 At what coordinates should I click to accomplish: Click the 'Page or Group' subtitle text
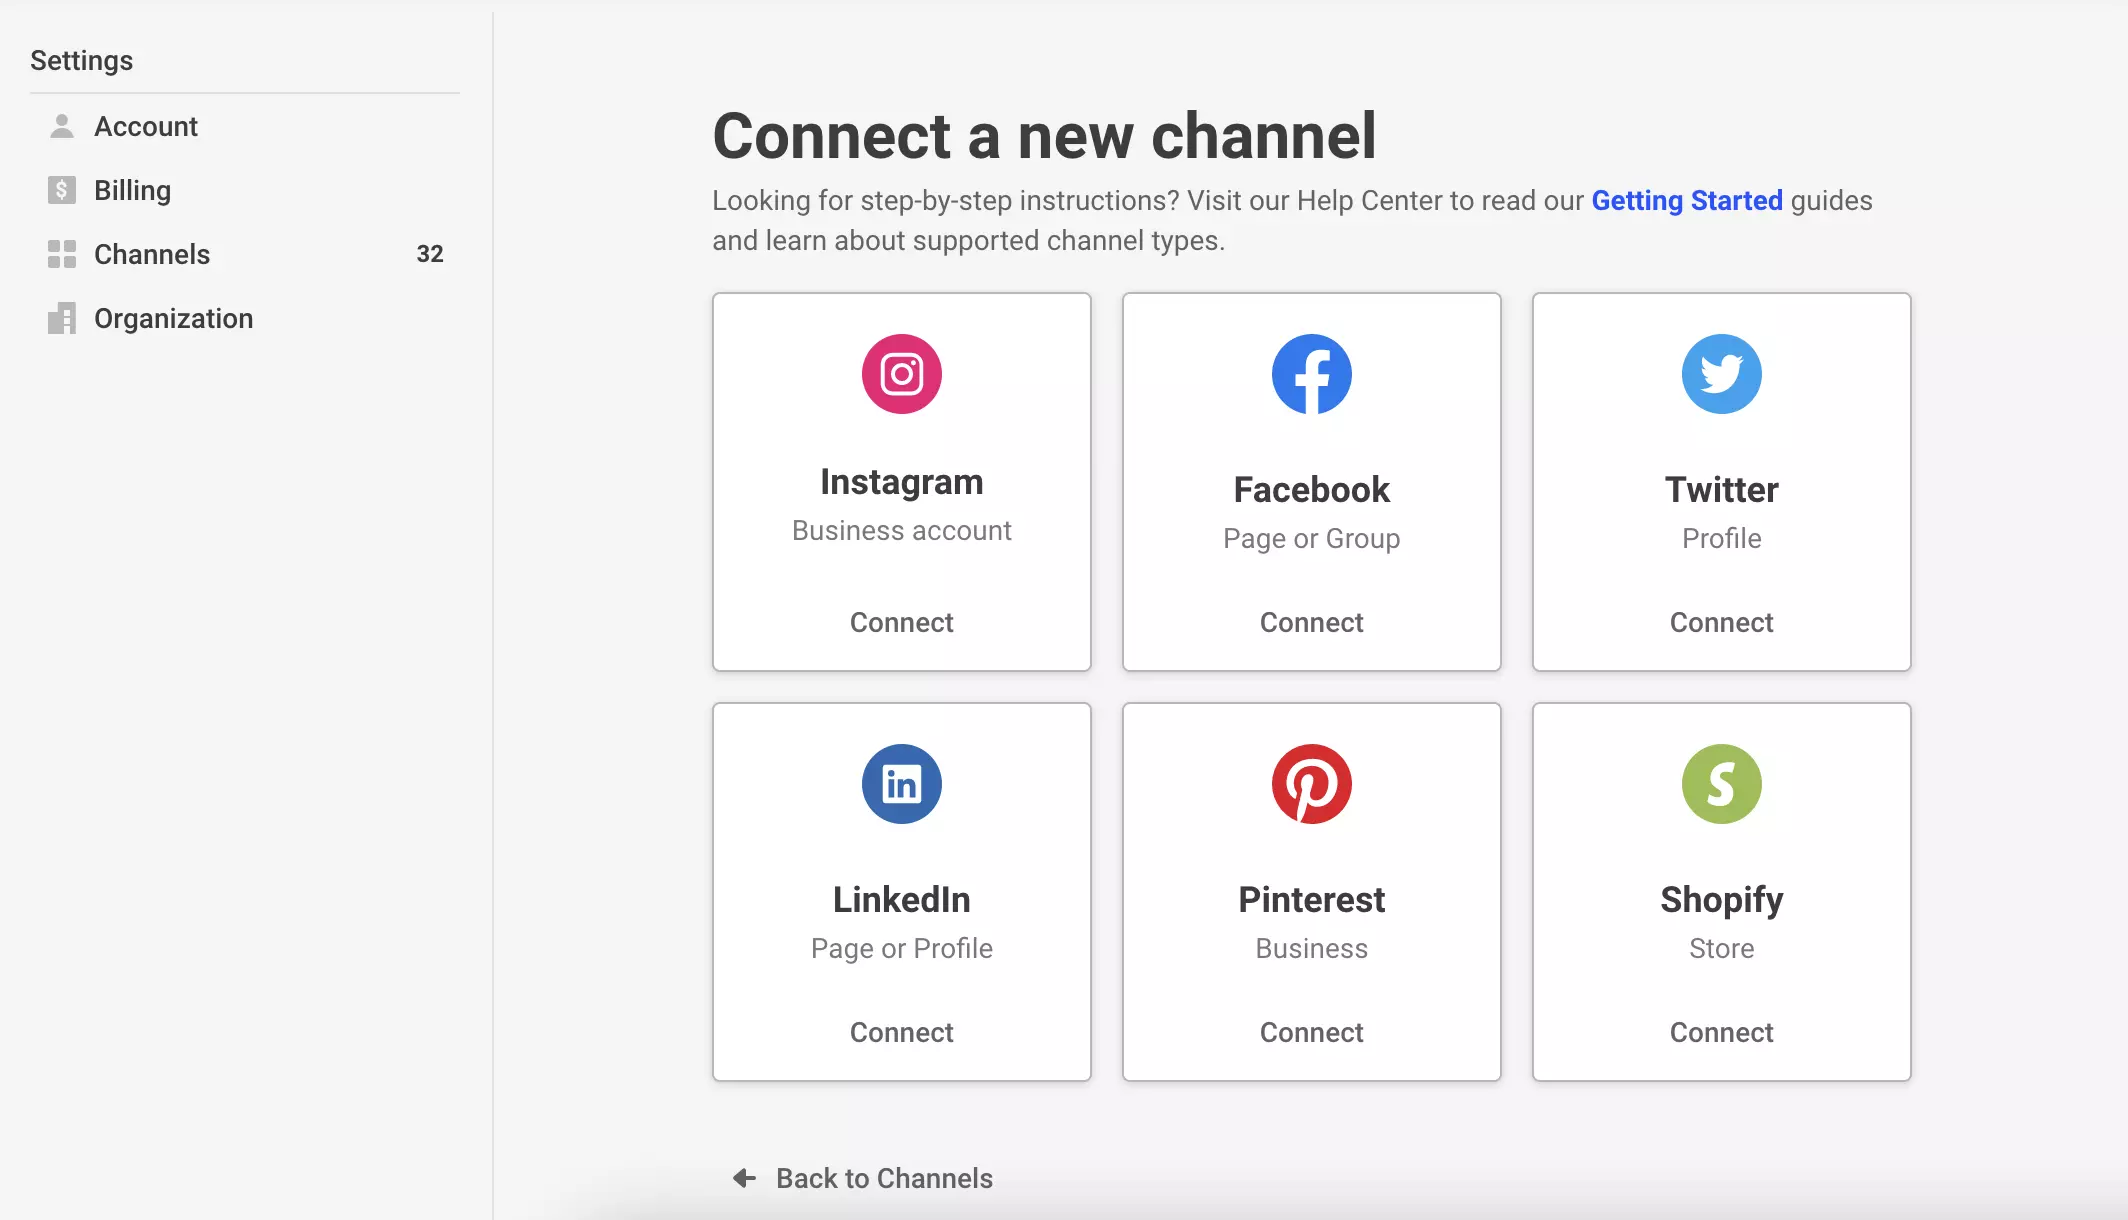1311,539
